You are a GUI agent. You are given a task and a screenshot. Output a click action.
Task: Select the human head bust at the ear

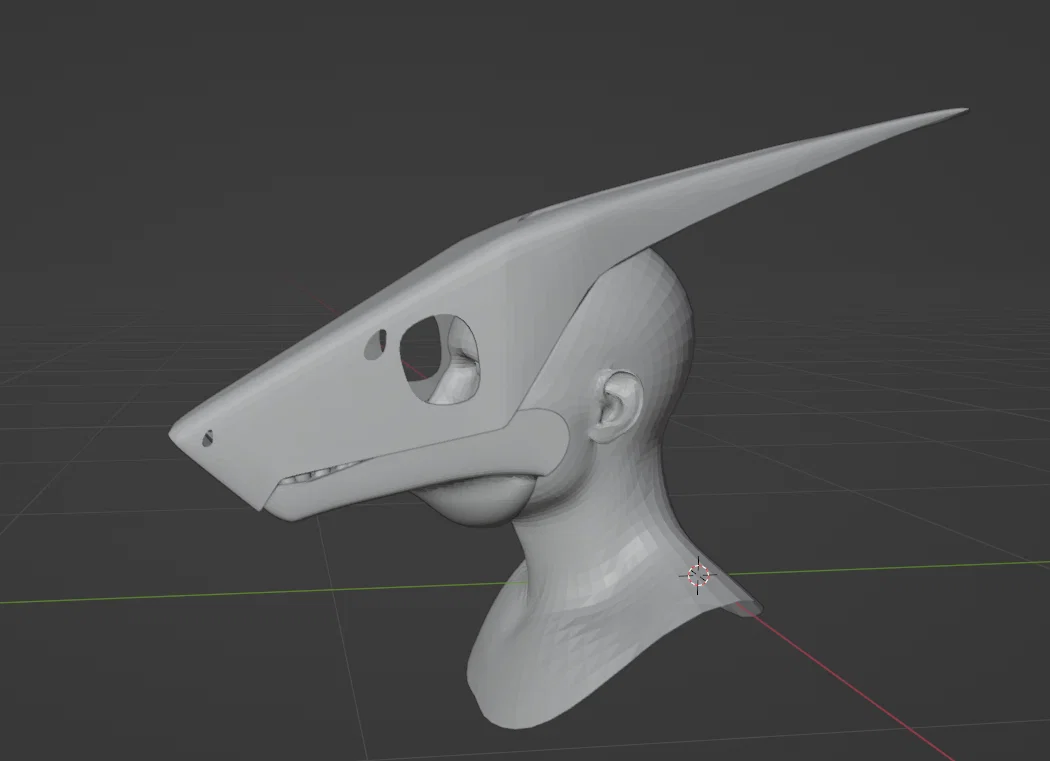[x=616, y=405]
